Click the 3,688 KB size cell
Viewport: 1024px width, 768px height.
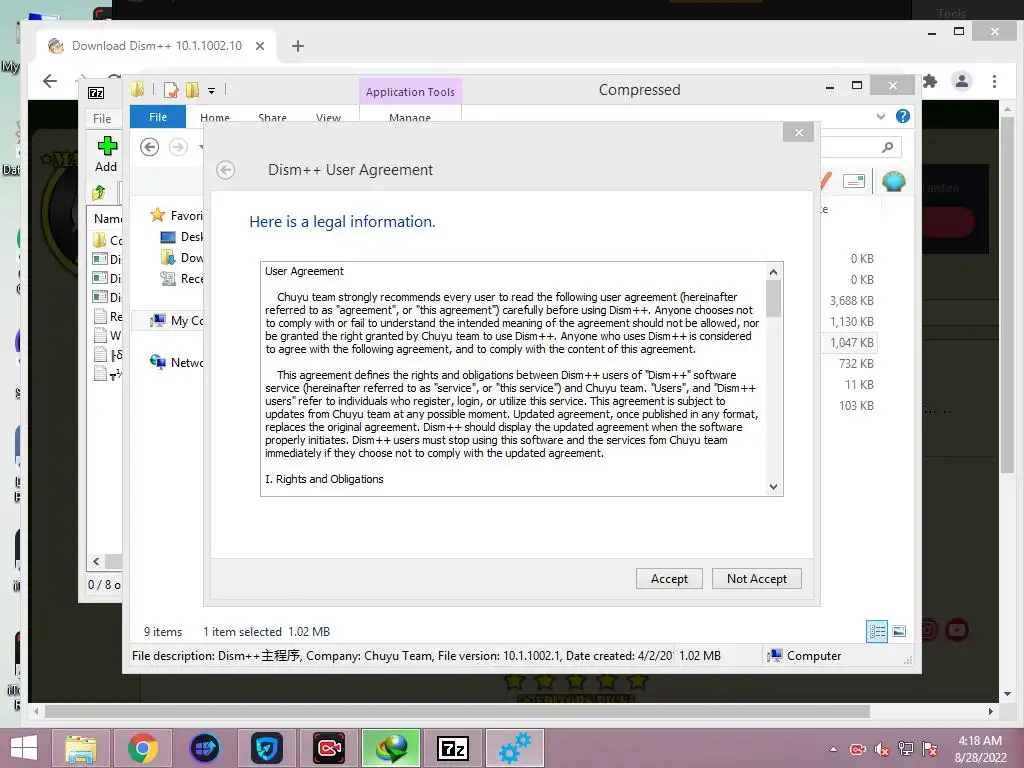pos(852,301)
